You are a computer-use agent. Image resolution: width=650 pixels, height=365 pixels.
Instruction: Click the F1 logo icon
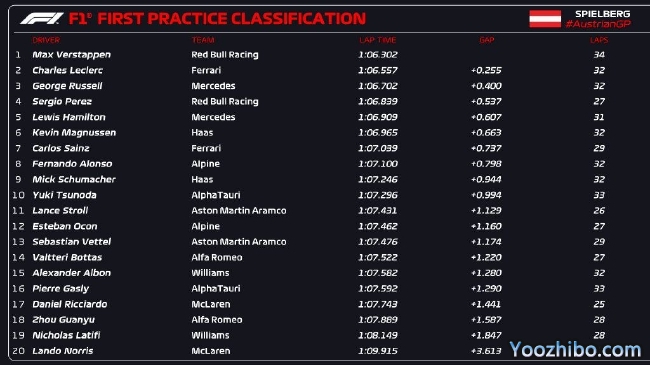42,19
